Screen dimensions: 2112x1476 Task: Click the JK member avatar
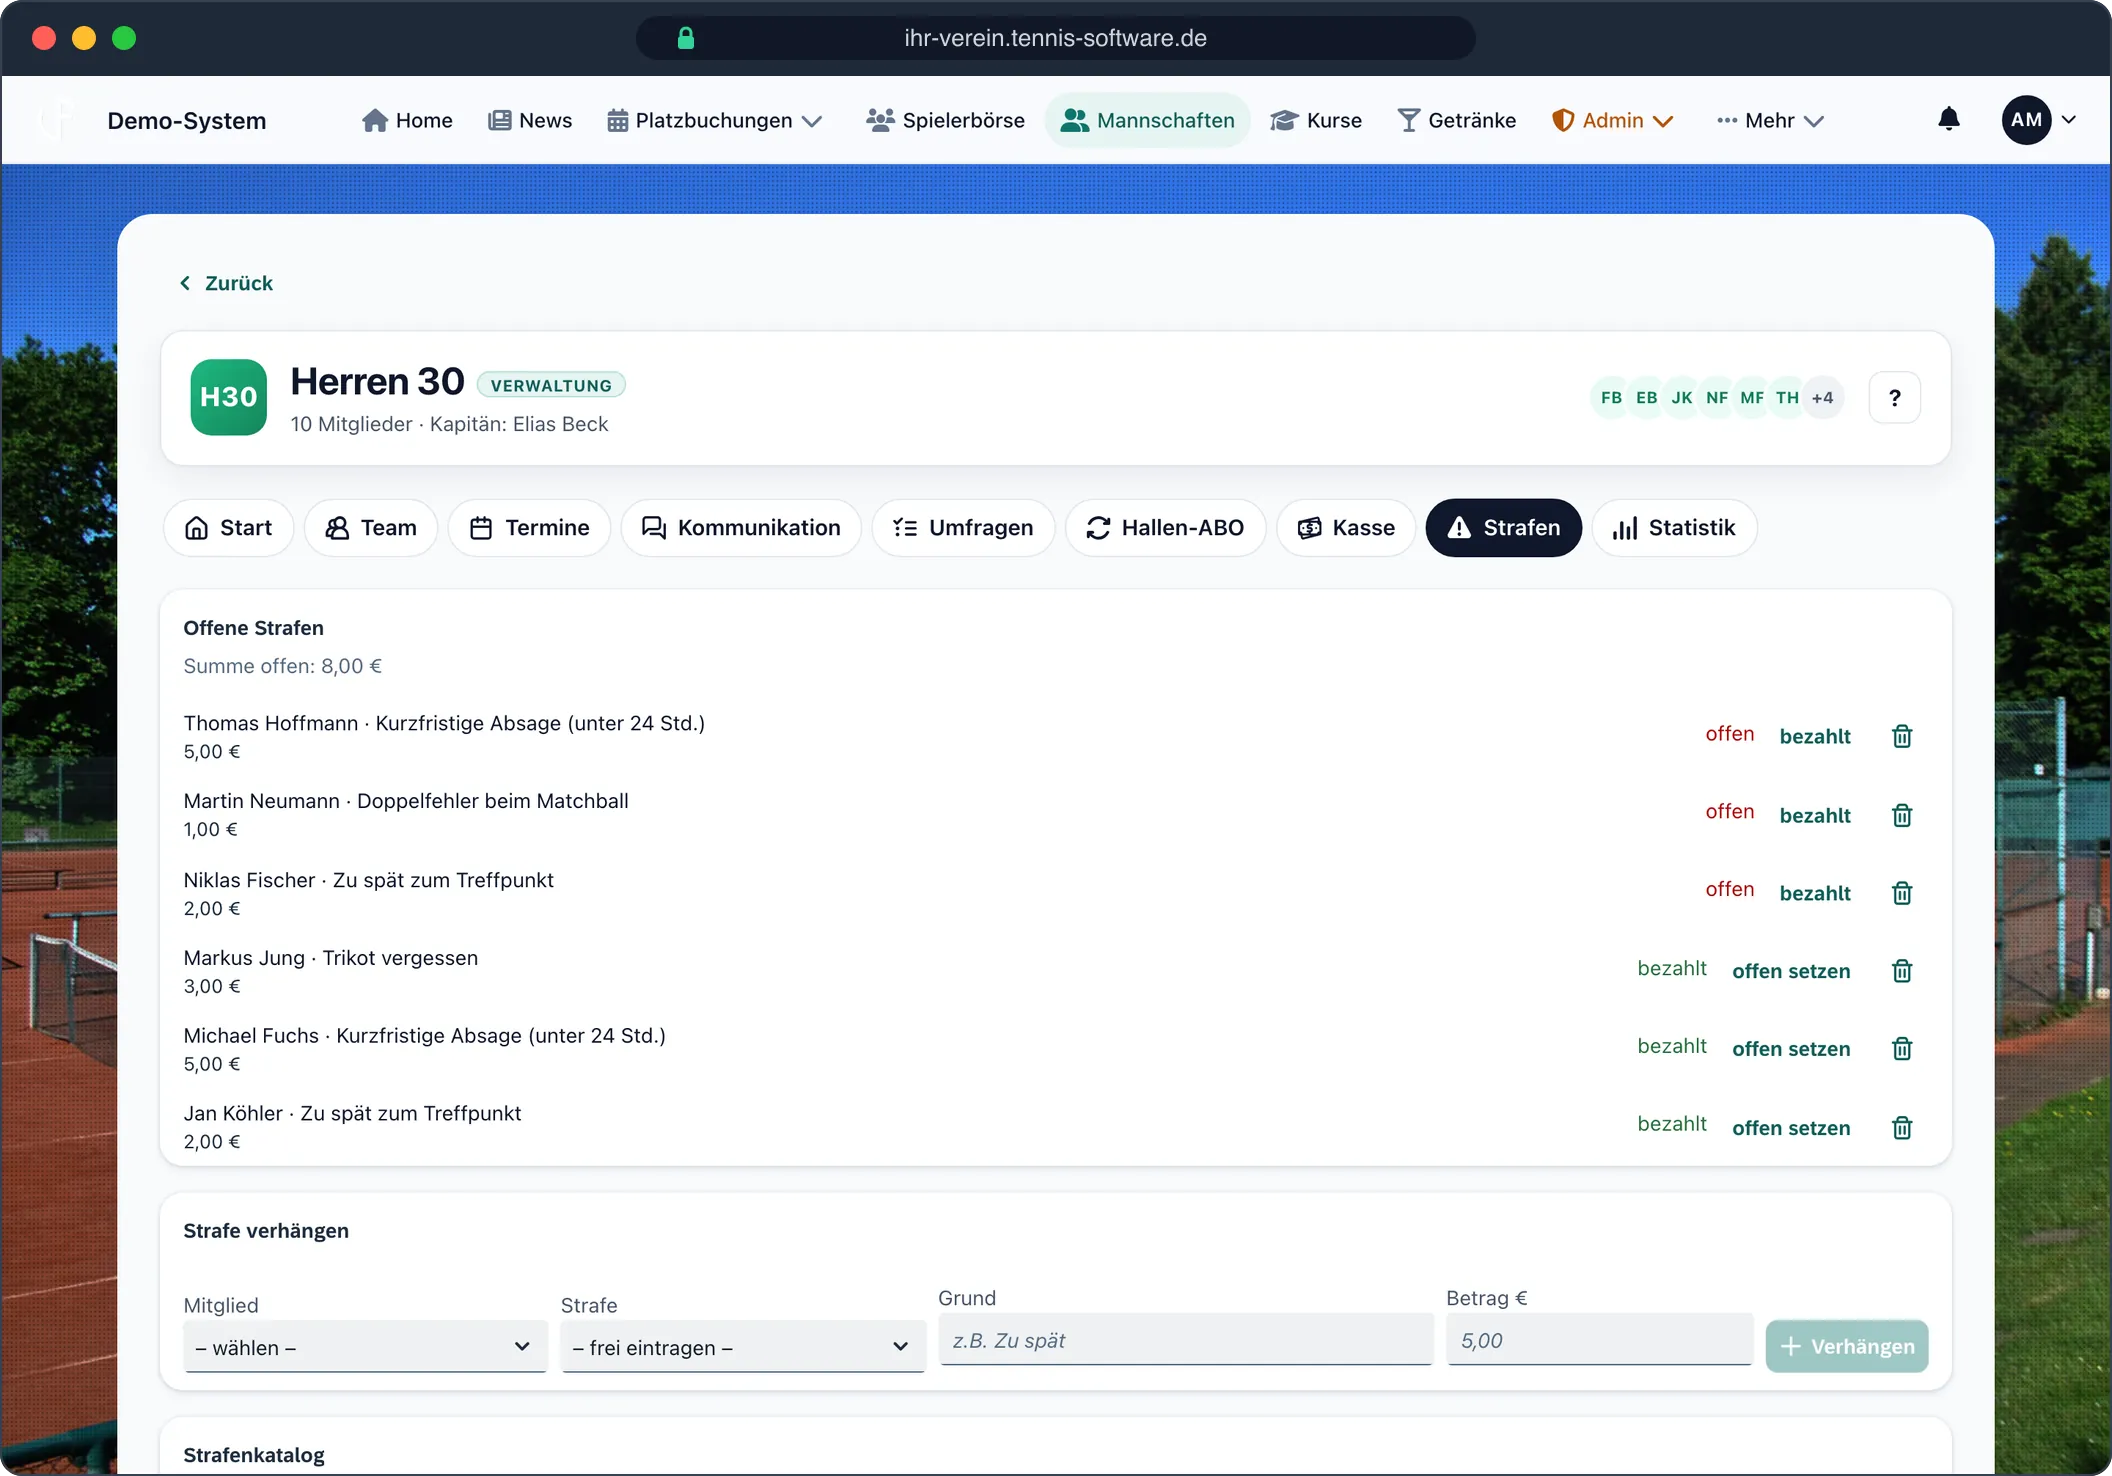[1682, 398]
